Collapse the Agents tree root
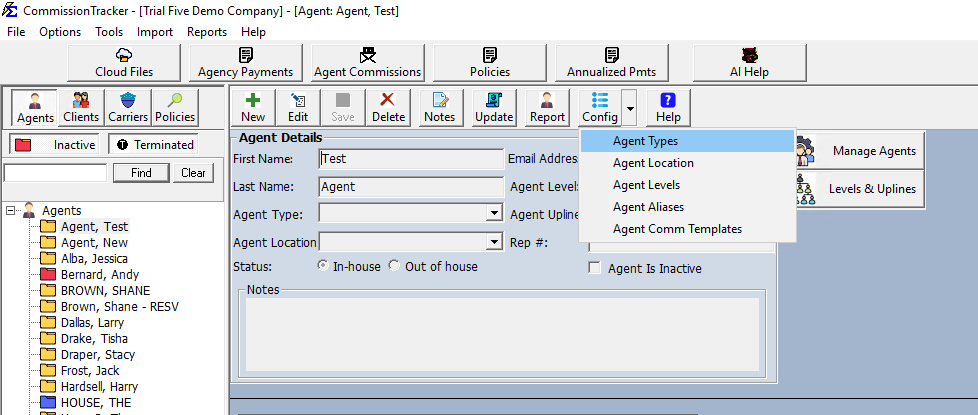Image resolution: width=978 pixels, height=415 pixels. coord(9,210)
